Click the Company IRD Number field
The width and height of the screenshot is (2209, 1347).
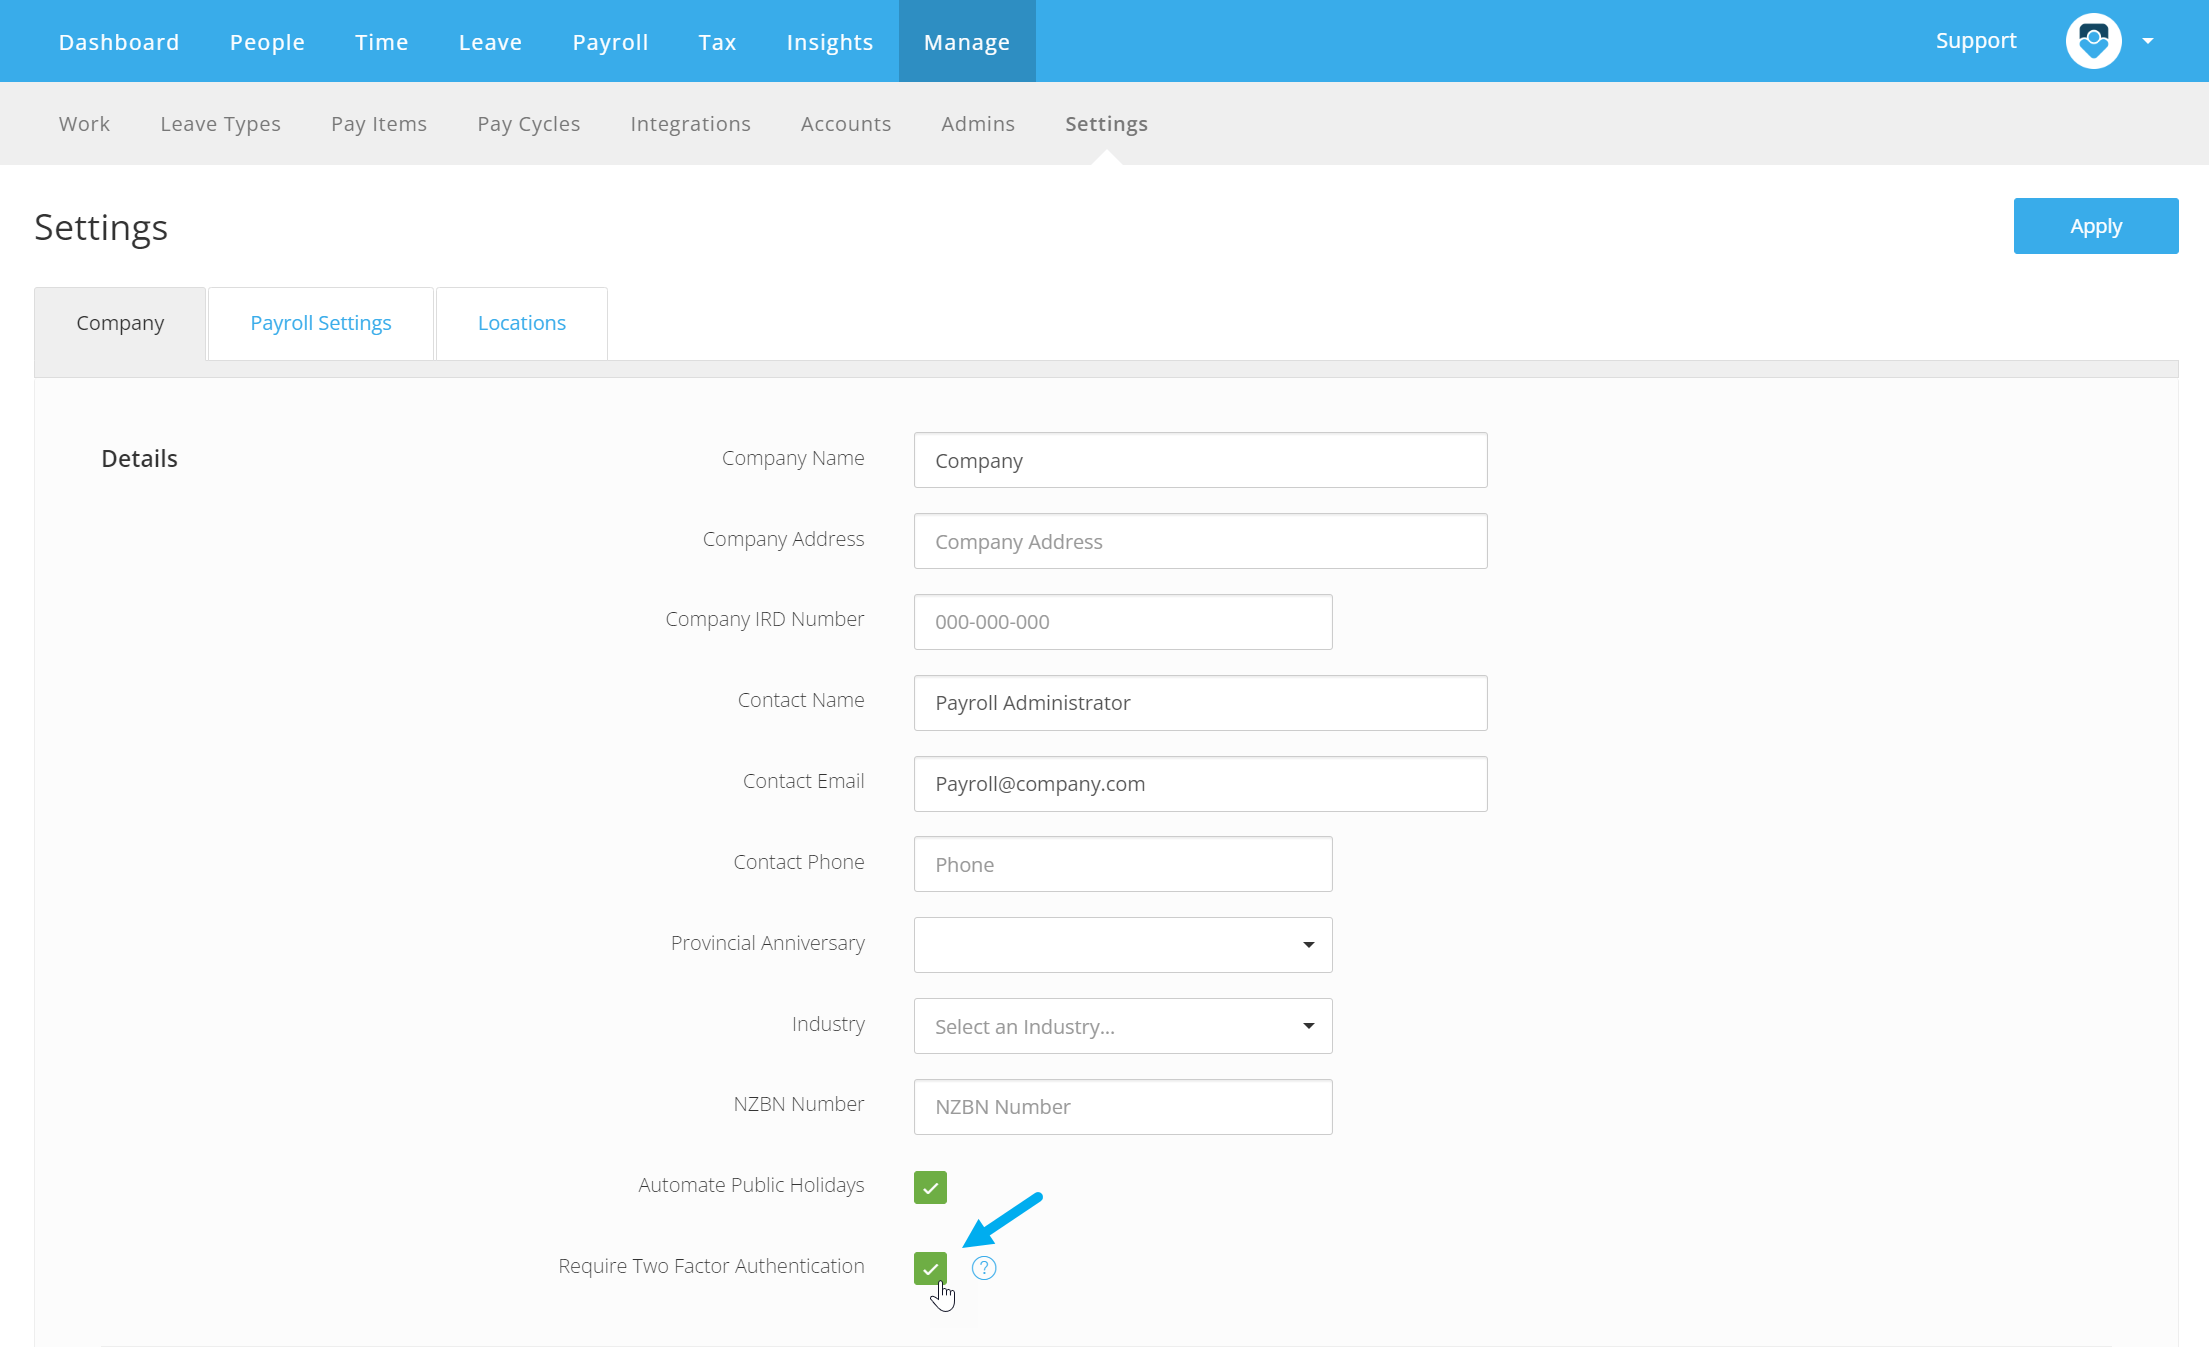[1123, 622]
